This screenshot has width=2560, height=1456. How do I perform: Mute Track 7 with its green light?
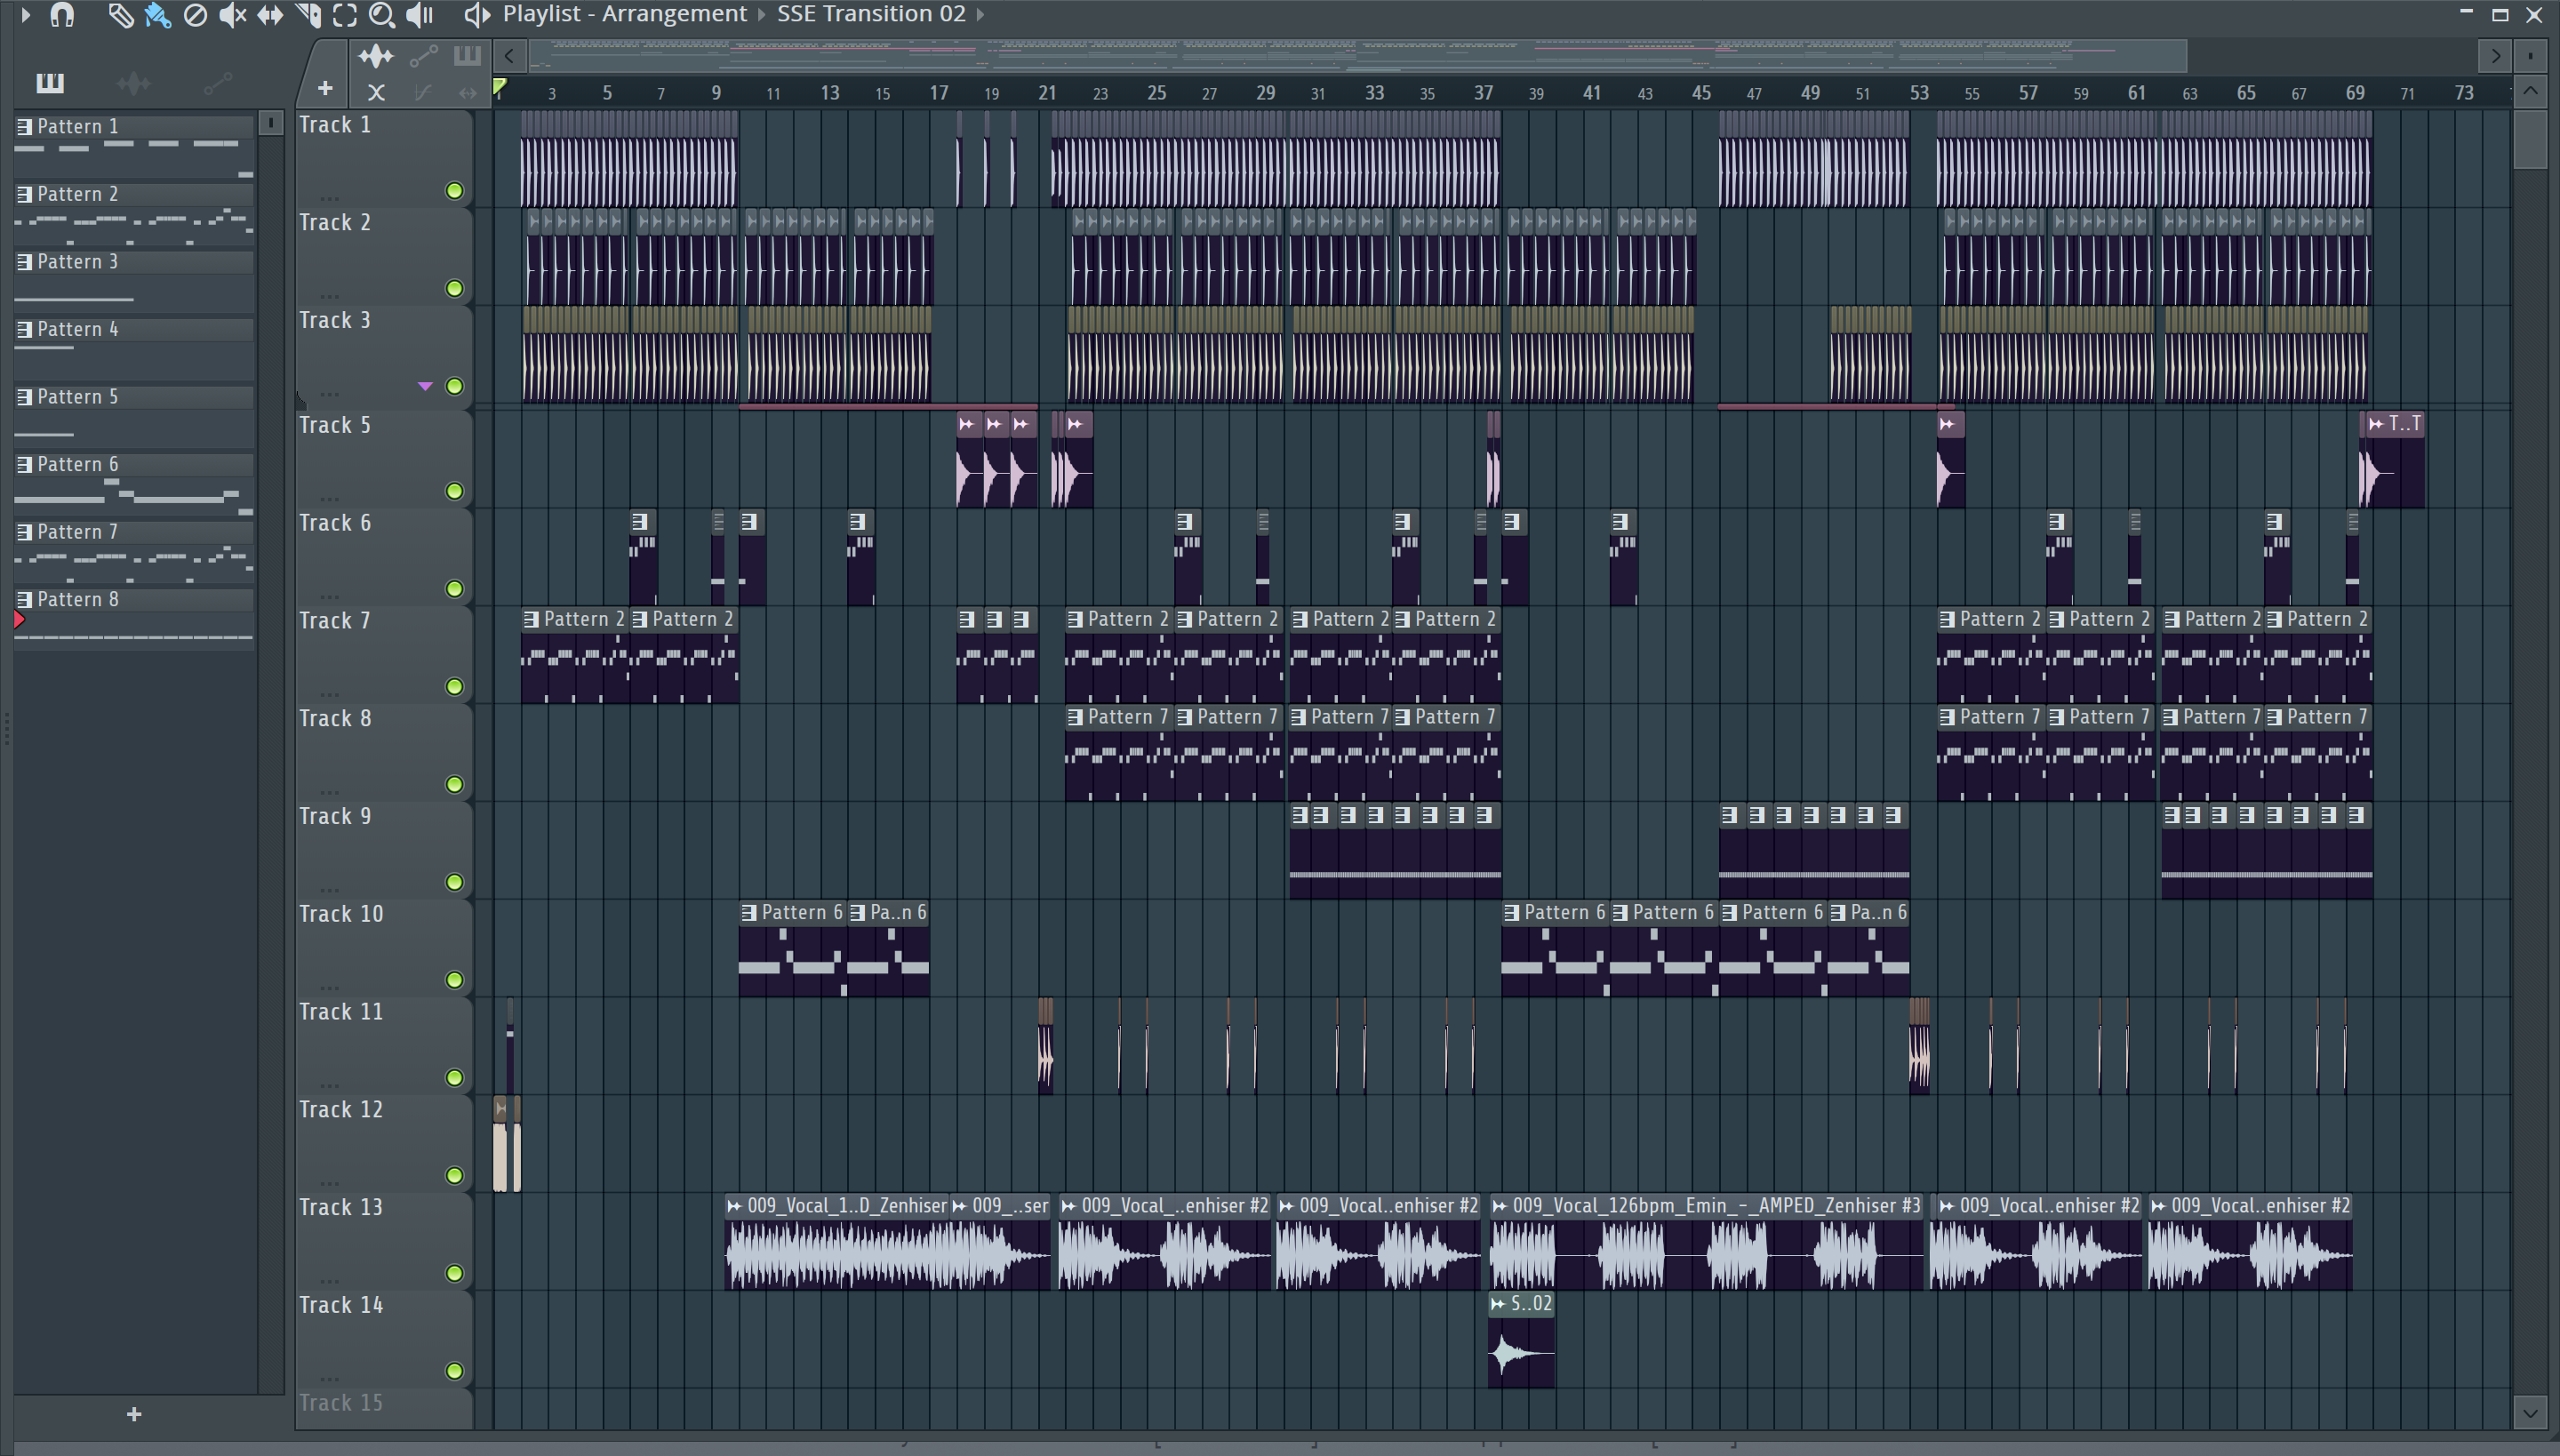click(454, 687)
